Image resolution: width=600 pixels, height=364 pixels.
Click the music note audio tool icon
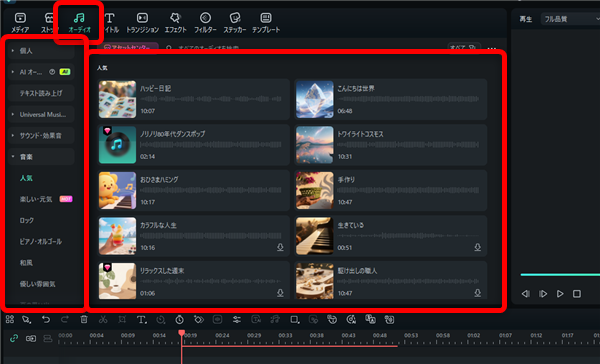[275, 319]
